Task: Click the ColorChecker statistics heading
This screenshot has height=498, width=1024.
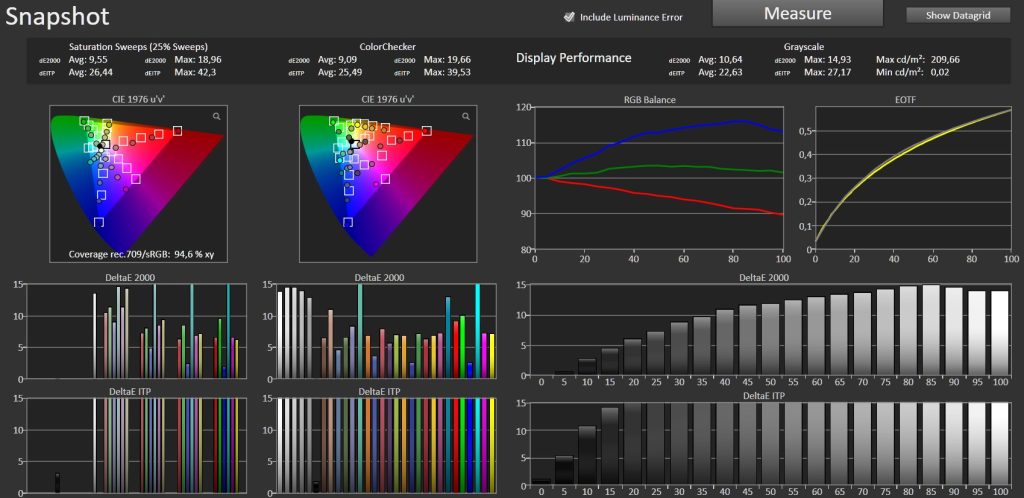Action: click(387, 47)
